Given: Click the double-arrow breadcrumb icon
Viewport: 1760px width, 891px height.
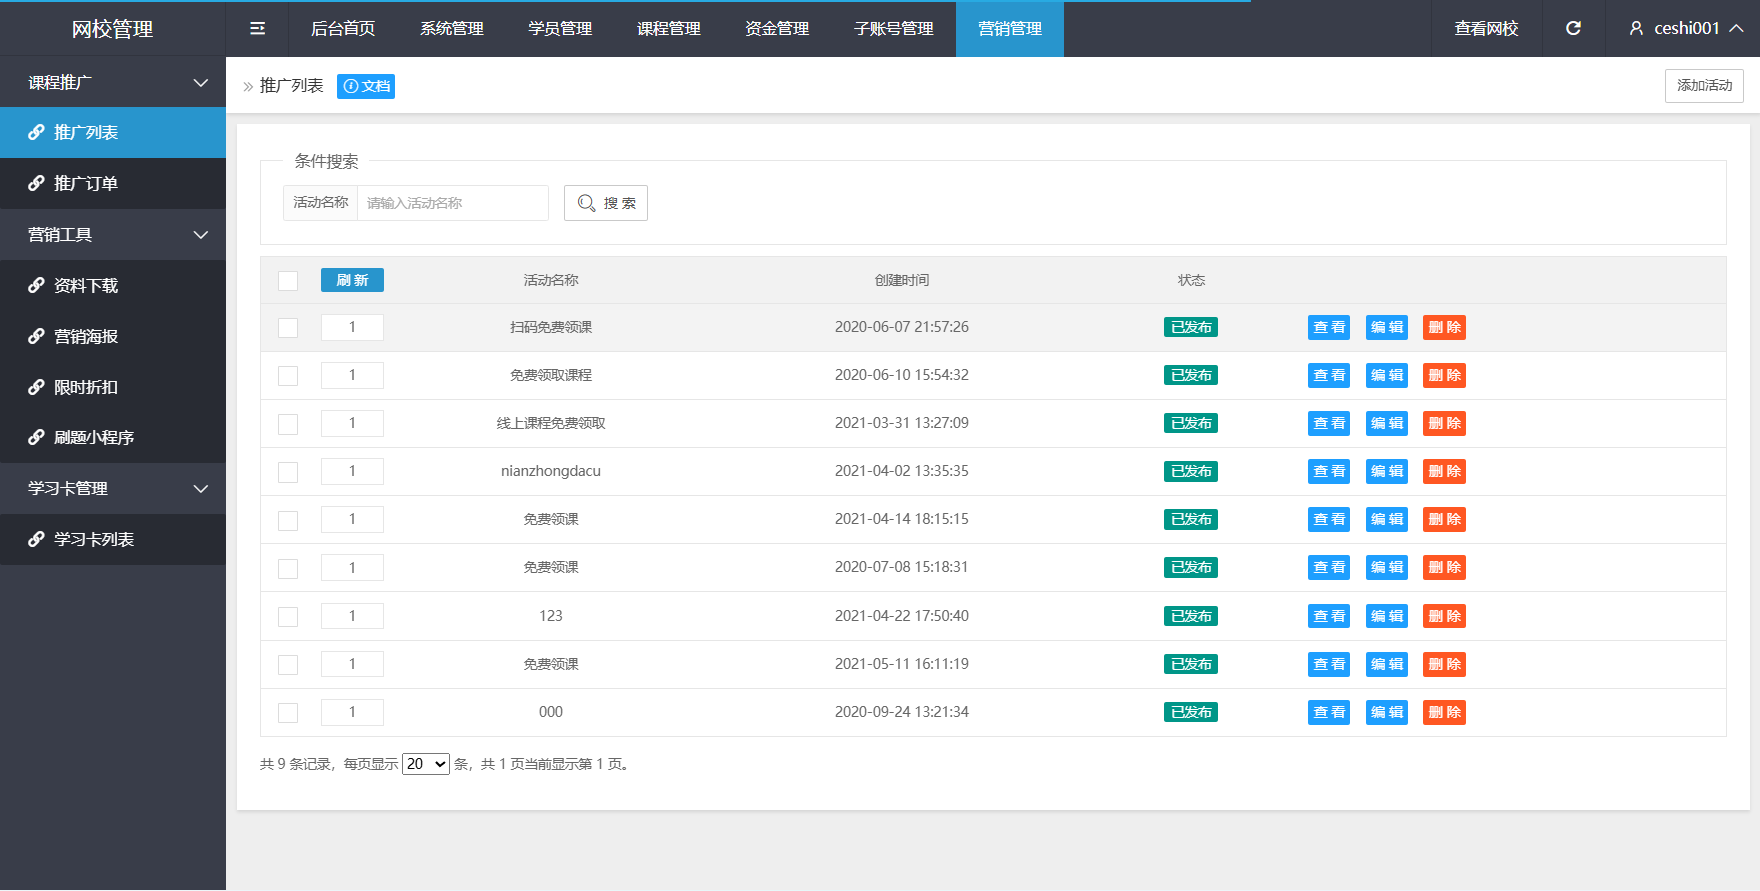Looking at the screenshot, I should click(x=248, y=87).
